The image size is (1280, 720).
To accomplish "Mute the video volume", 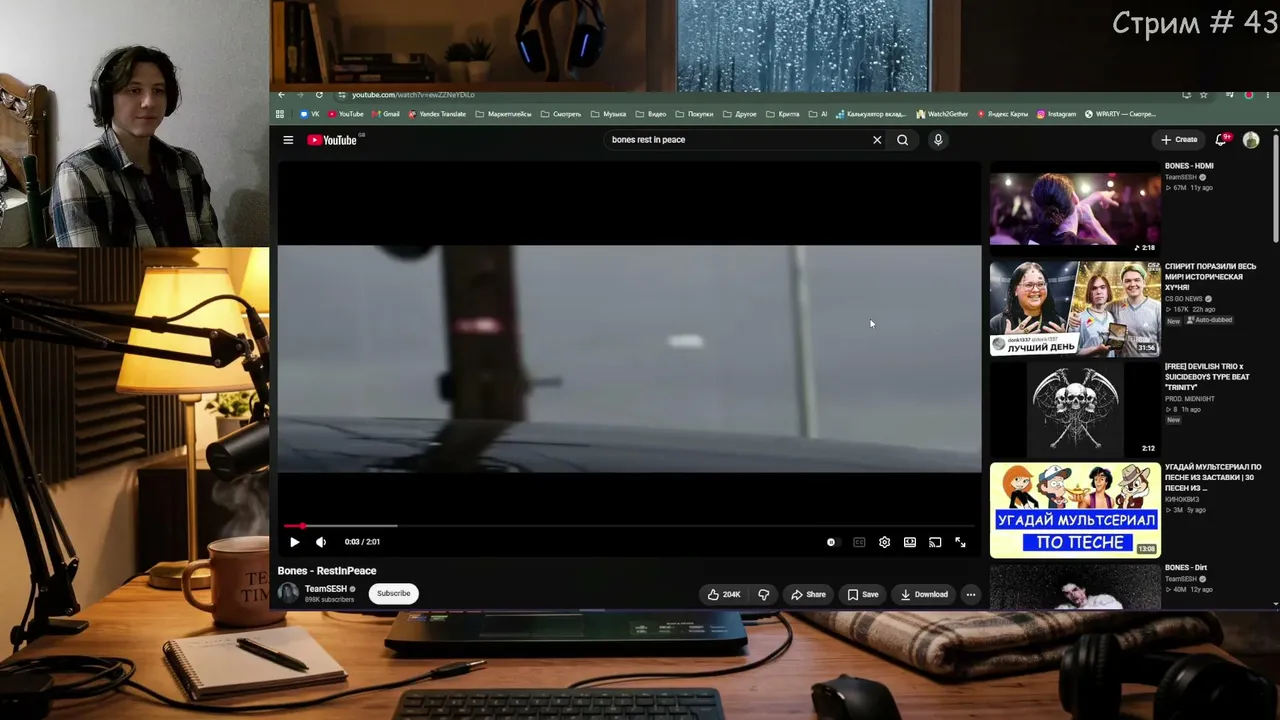I will coord(321,542).
